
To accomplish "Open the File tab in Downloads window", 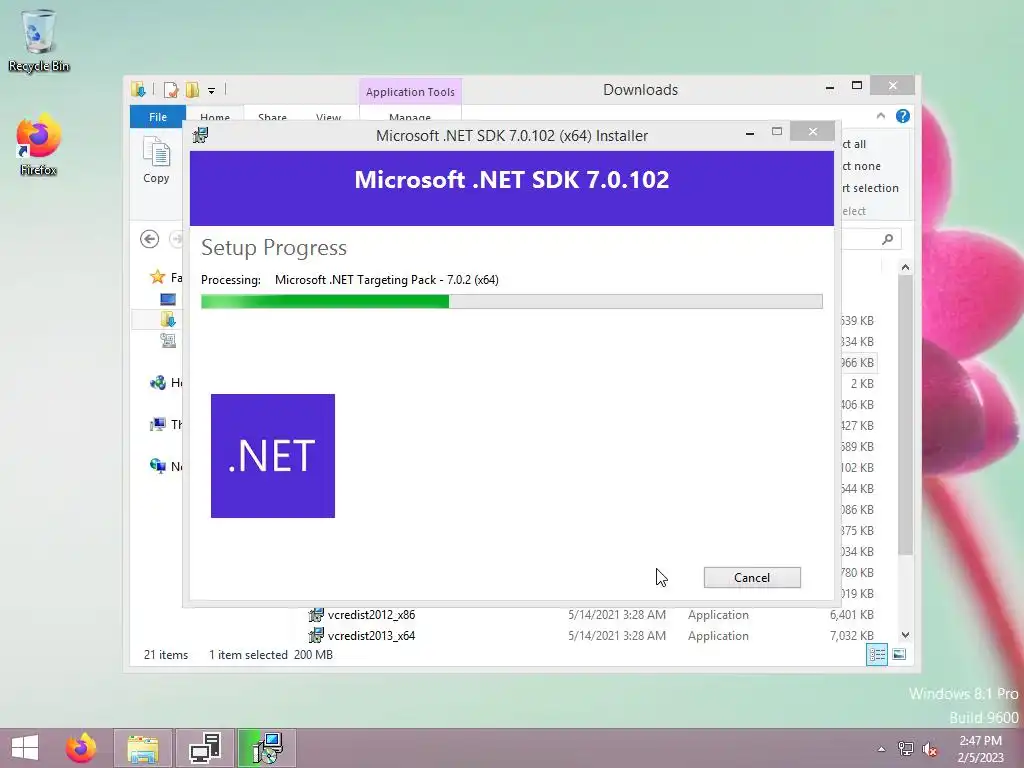I will pyautogui.click(x=157, y=116).
